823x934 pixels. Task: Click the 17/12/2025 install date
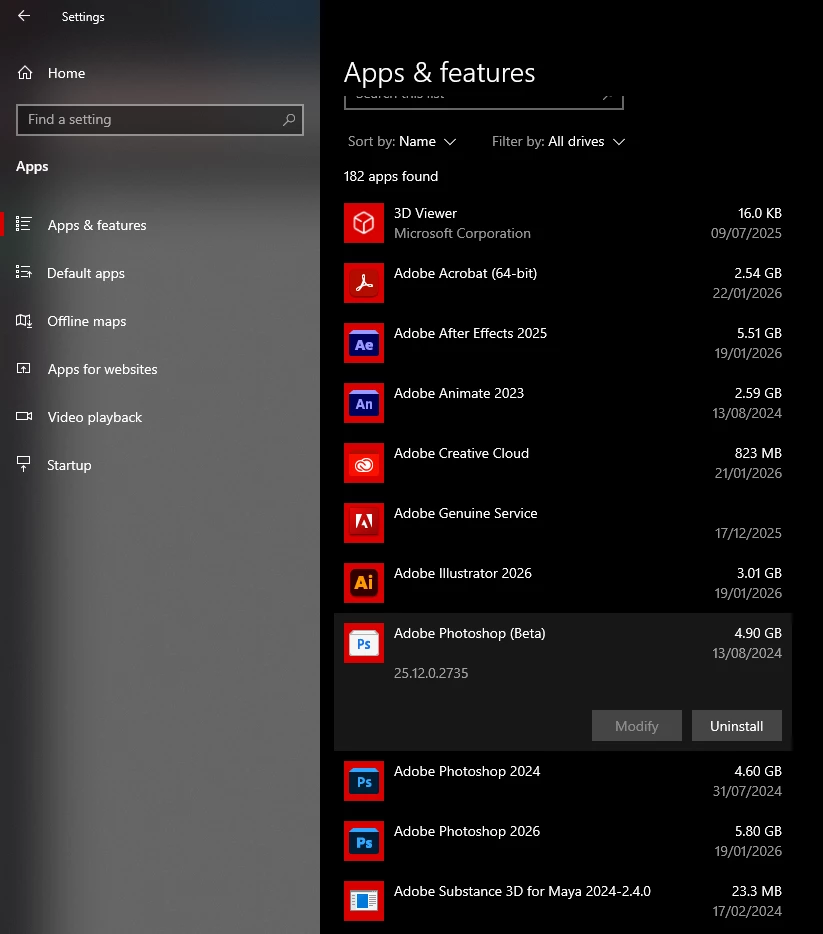point(748,533)
